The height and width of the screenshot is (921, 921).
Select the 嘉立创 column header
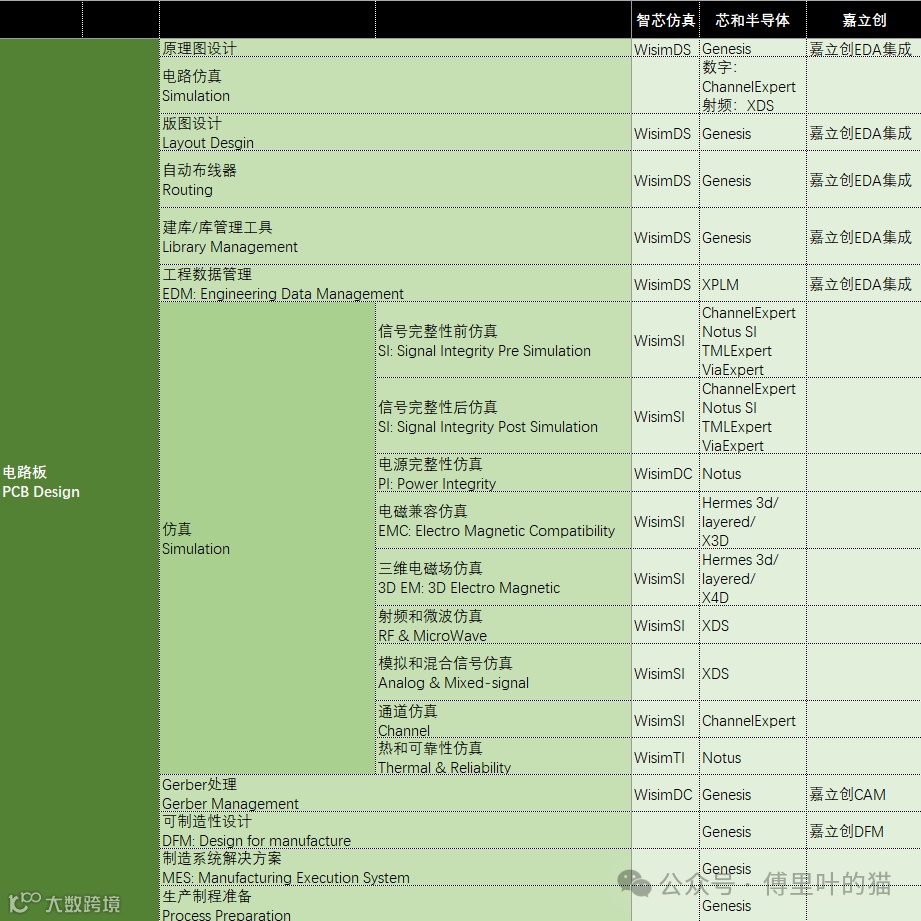(x=863, y=20)
